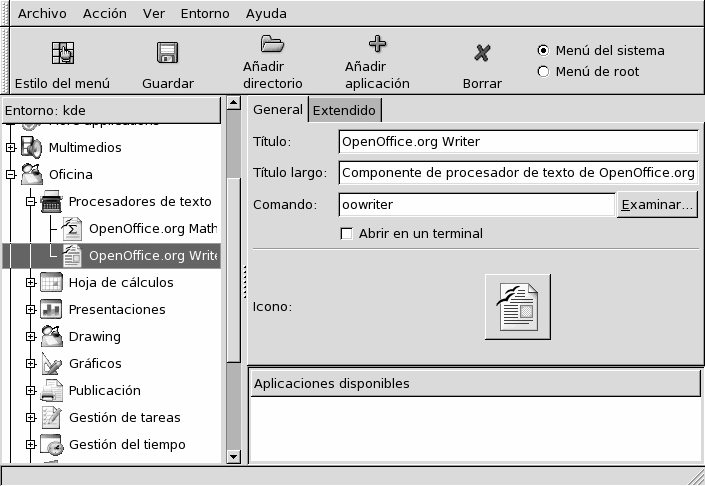Screen dimensions: 705x486
Task: Select the Multimedios tree label
Action: 85,147
